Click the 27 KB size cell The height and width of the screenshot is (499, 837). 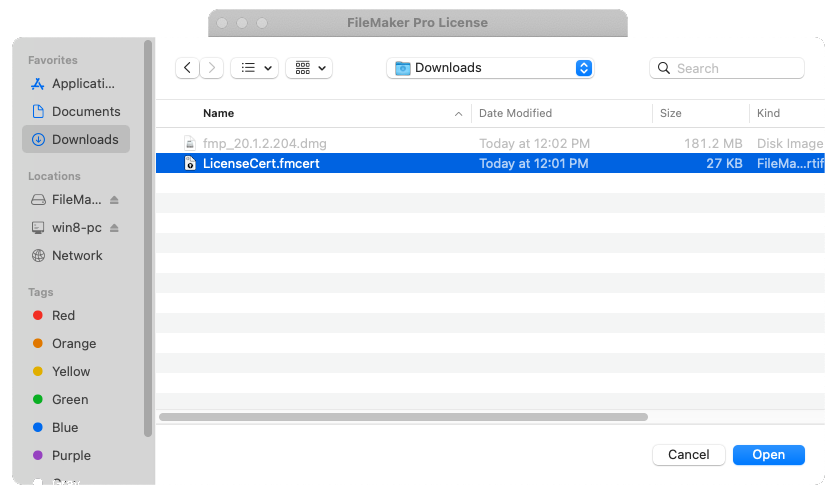coord(724,163)
